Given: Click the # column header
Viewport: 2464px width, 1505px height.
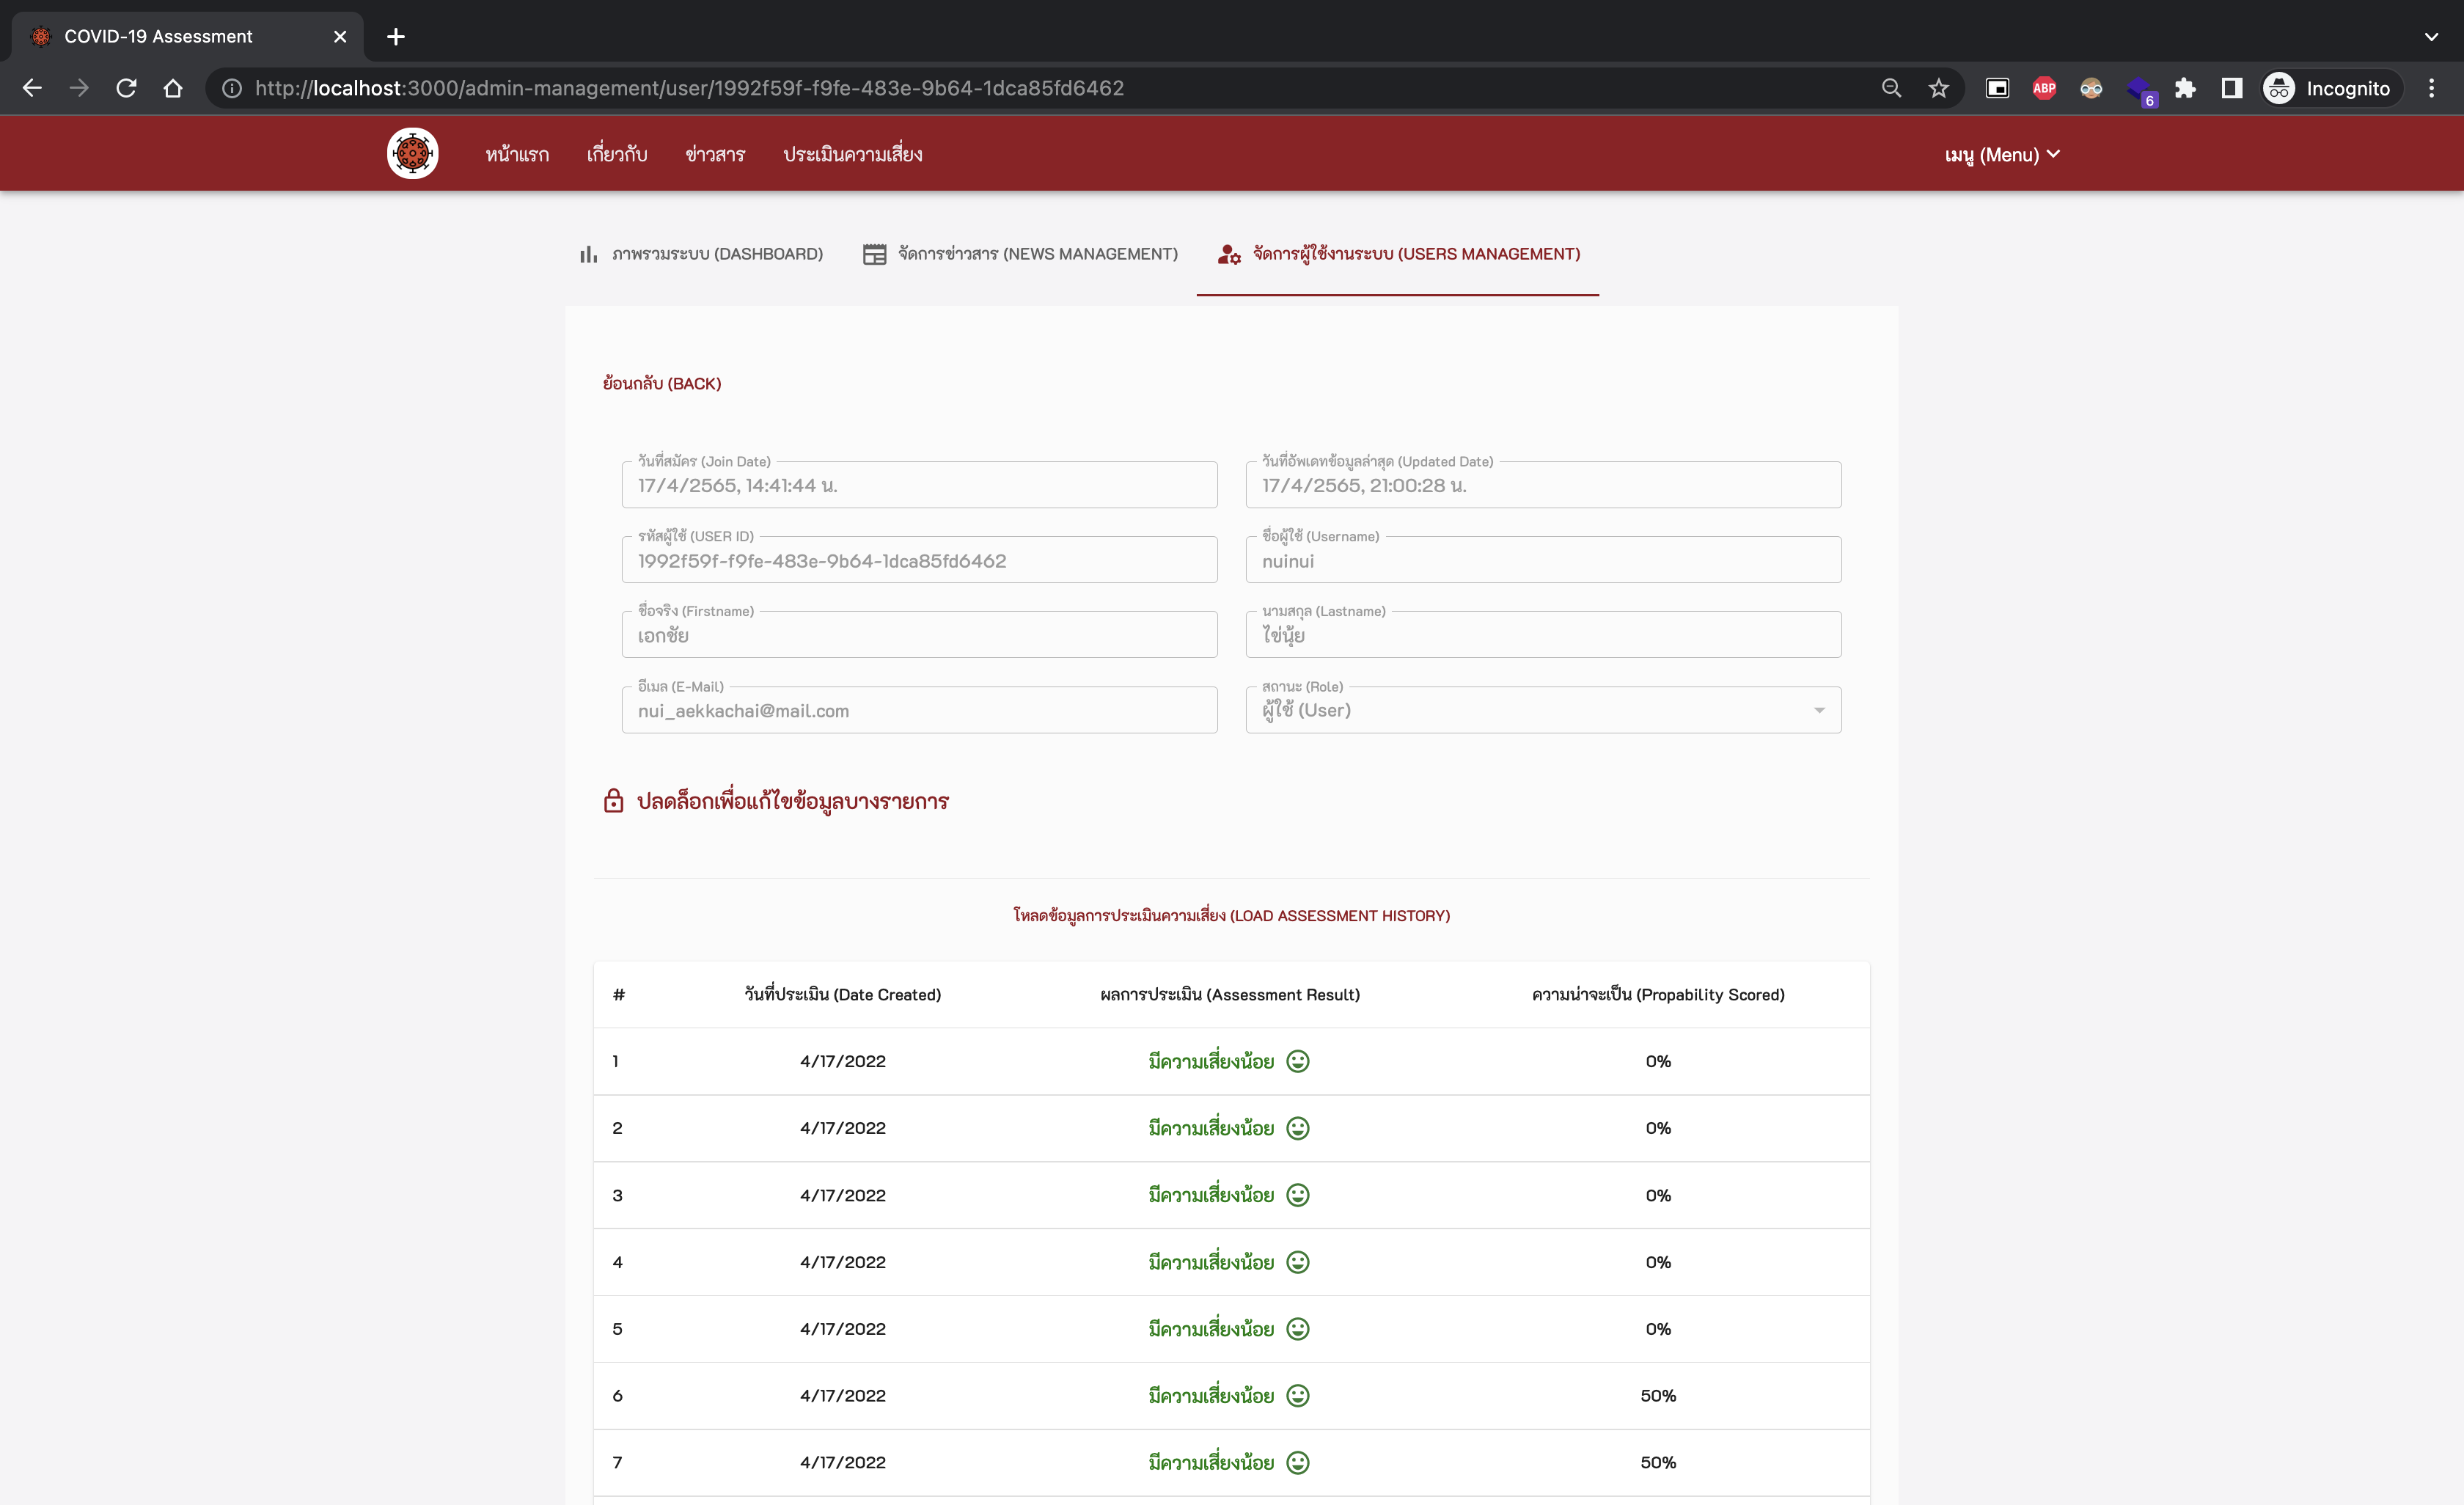Looking at the screenshot, I should [619, 995].
